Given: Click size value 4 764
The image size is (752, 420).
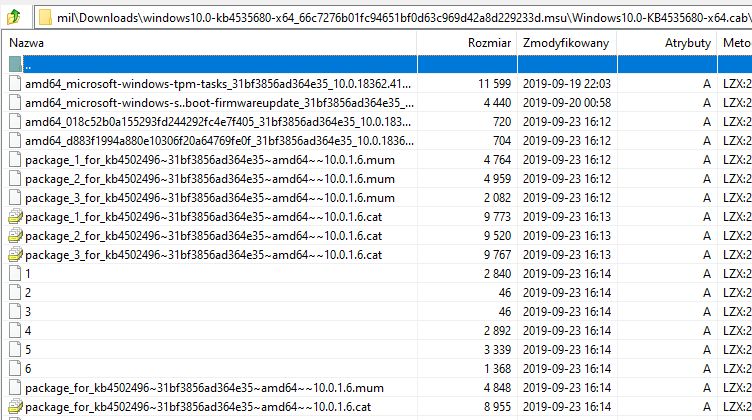Looking at the screenshot, I should click(x=497, y=160).
